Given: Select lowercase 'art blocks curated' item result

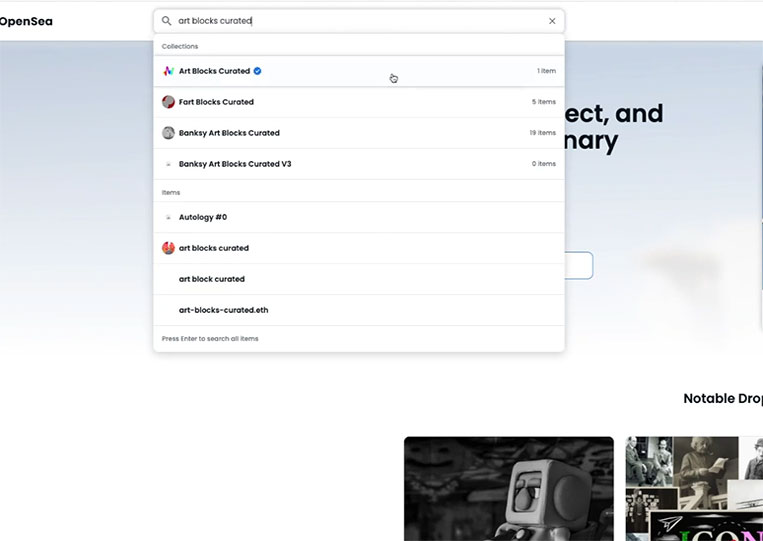Looking at the screenshot, I should click(x=359, y=248).
